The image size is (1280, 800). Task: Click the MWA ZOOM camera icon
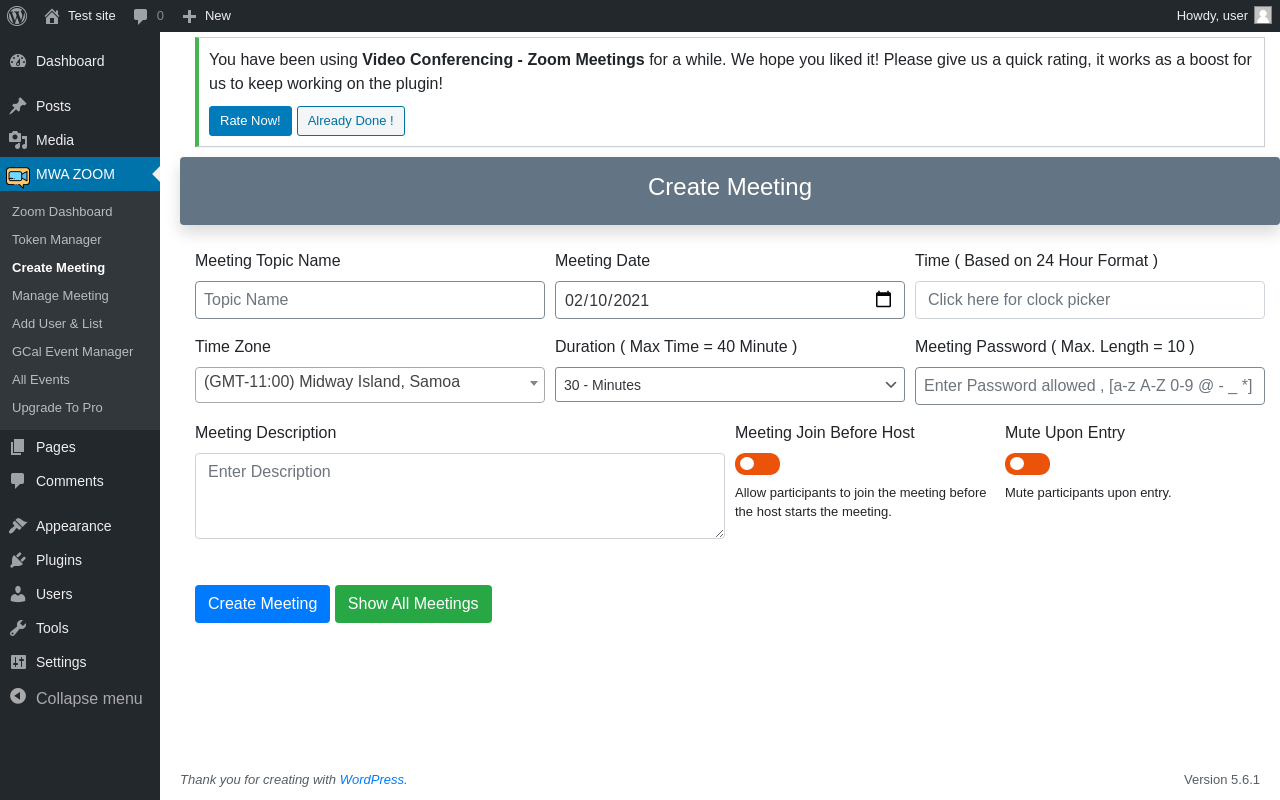tap(18, 176)
